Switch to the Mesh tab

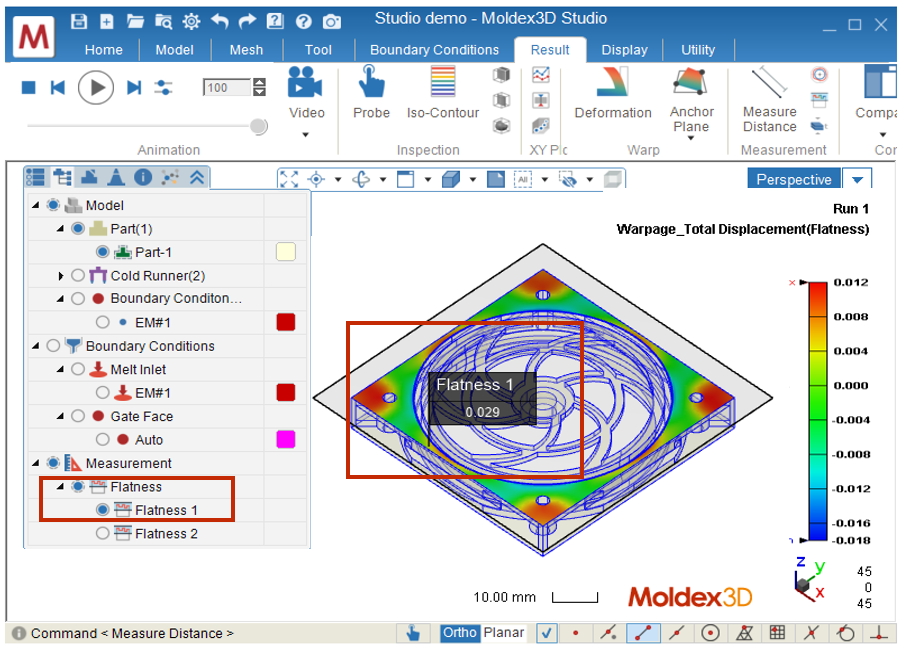(x=246, y=50)
